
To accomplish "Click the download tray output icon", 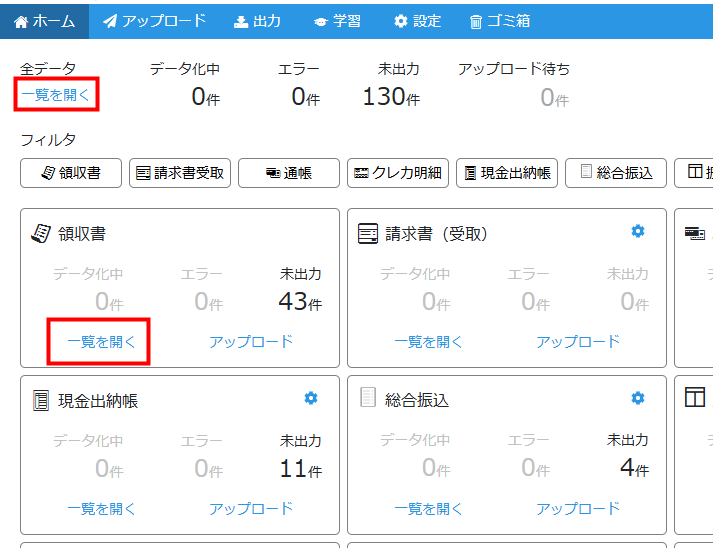I will tap(241, 22).
